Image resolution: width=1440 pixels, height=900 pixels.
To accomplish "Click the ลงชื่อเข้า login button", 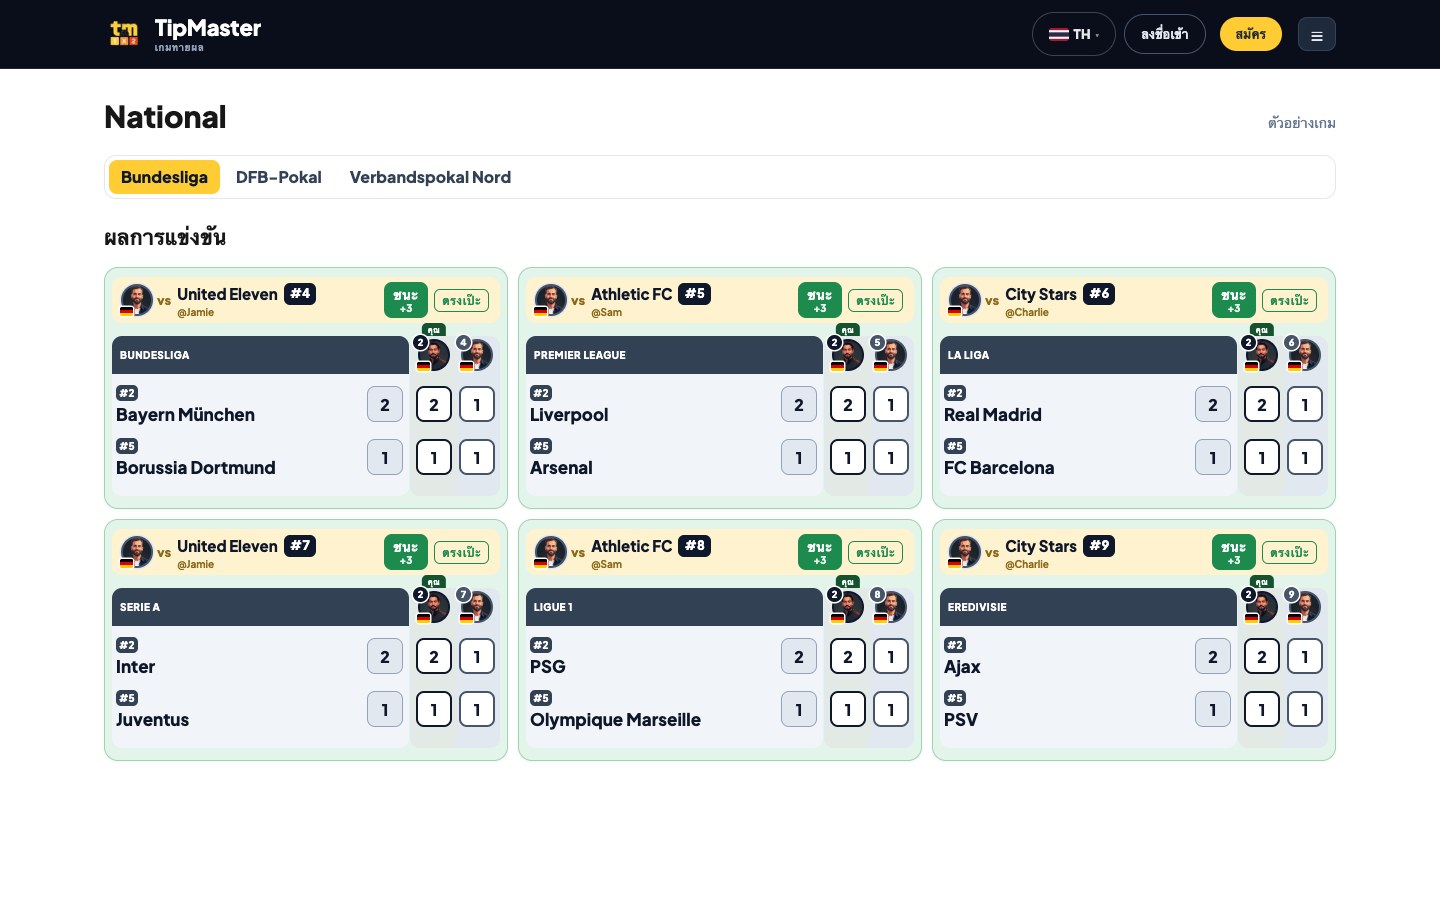I will coord(1164,34).
